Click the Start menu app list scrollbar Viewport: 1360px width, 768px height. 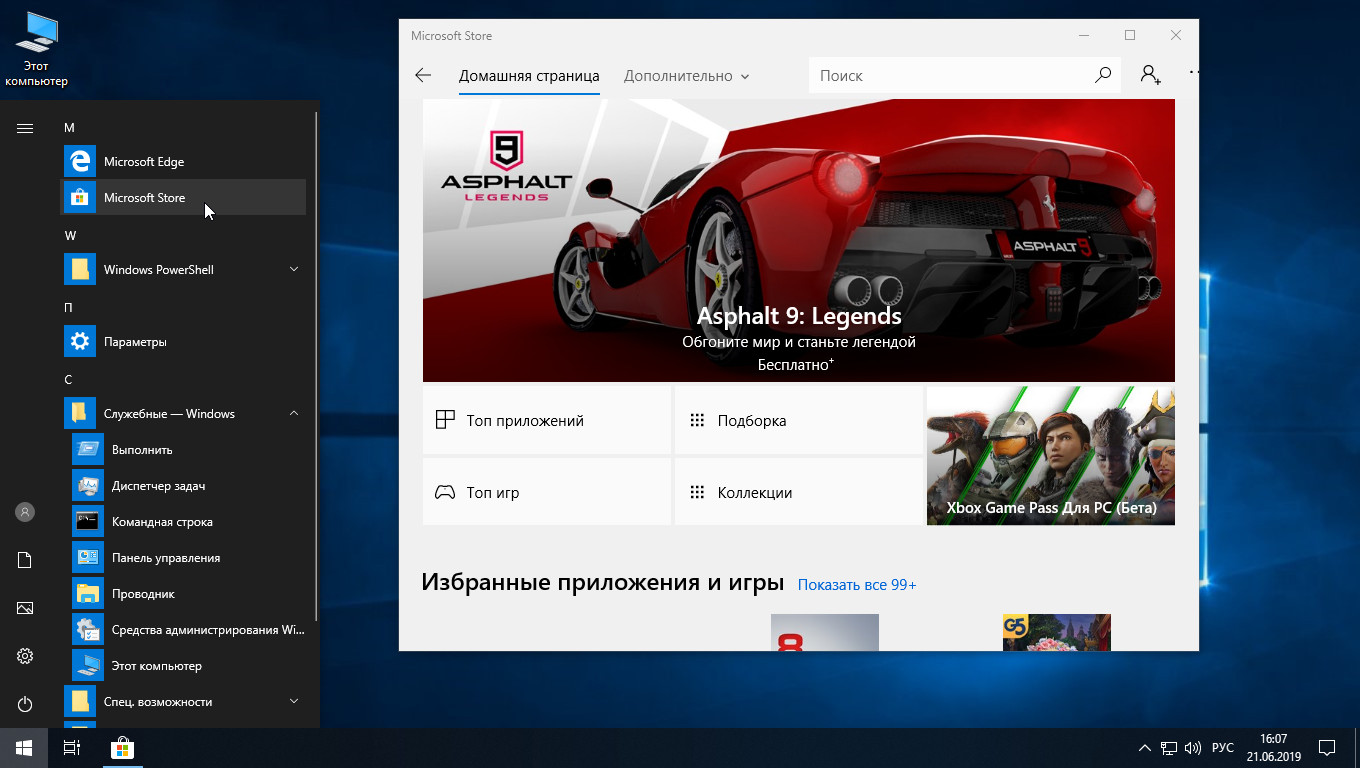316,365
